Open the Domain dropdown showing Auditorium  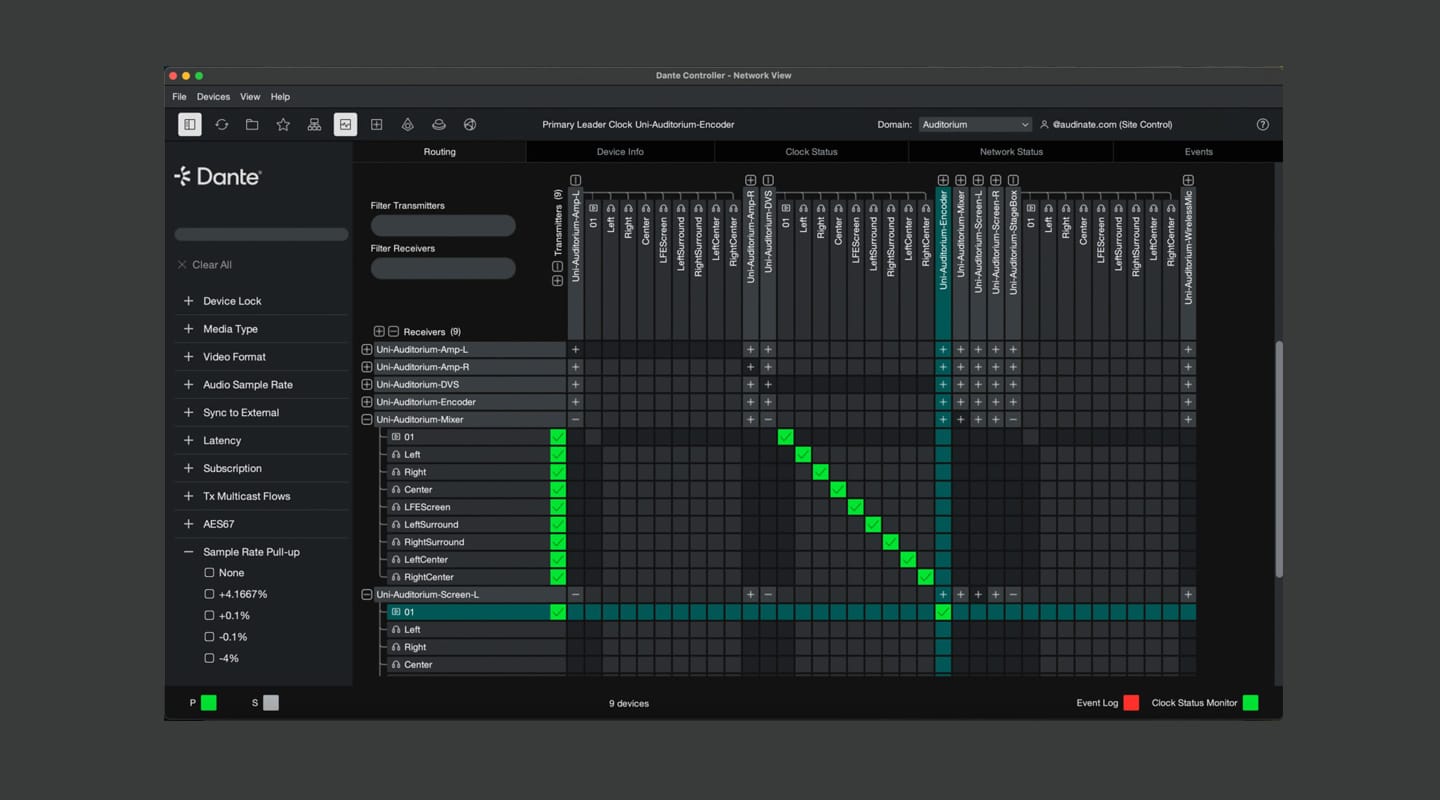975,125
